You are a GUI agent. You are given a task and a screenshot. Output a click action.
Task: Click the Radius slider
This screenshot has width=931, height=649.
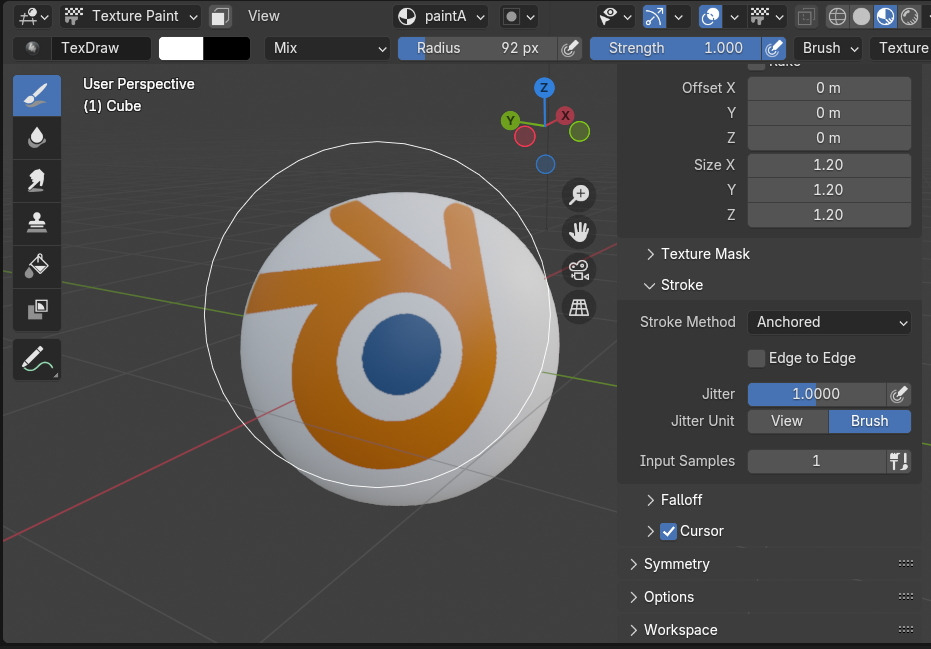click(x=477, y=48)
